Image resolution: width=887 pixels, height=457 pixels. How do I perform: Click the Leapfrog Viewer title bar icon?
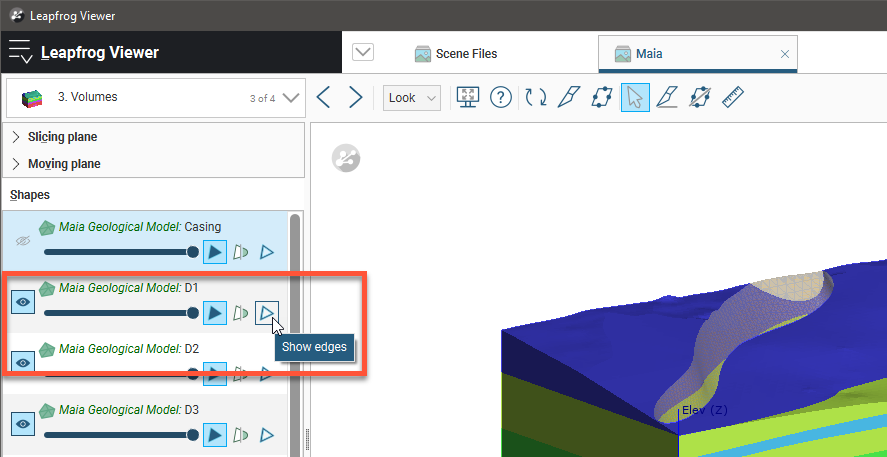pos(17,15)
